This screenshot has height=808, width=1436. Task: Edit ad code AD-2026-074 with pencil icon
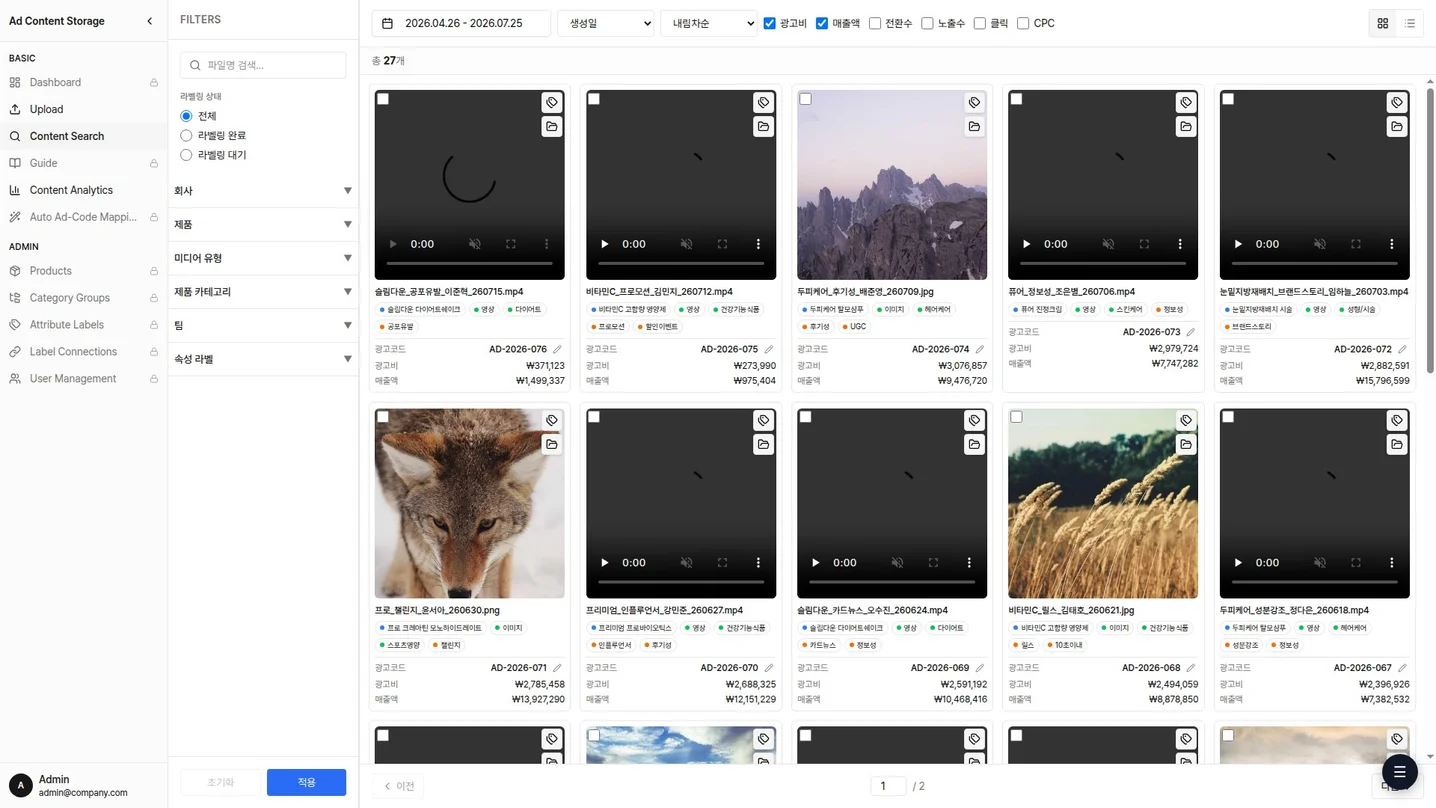click(980, 349)
